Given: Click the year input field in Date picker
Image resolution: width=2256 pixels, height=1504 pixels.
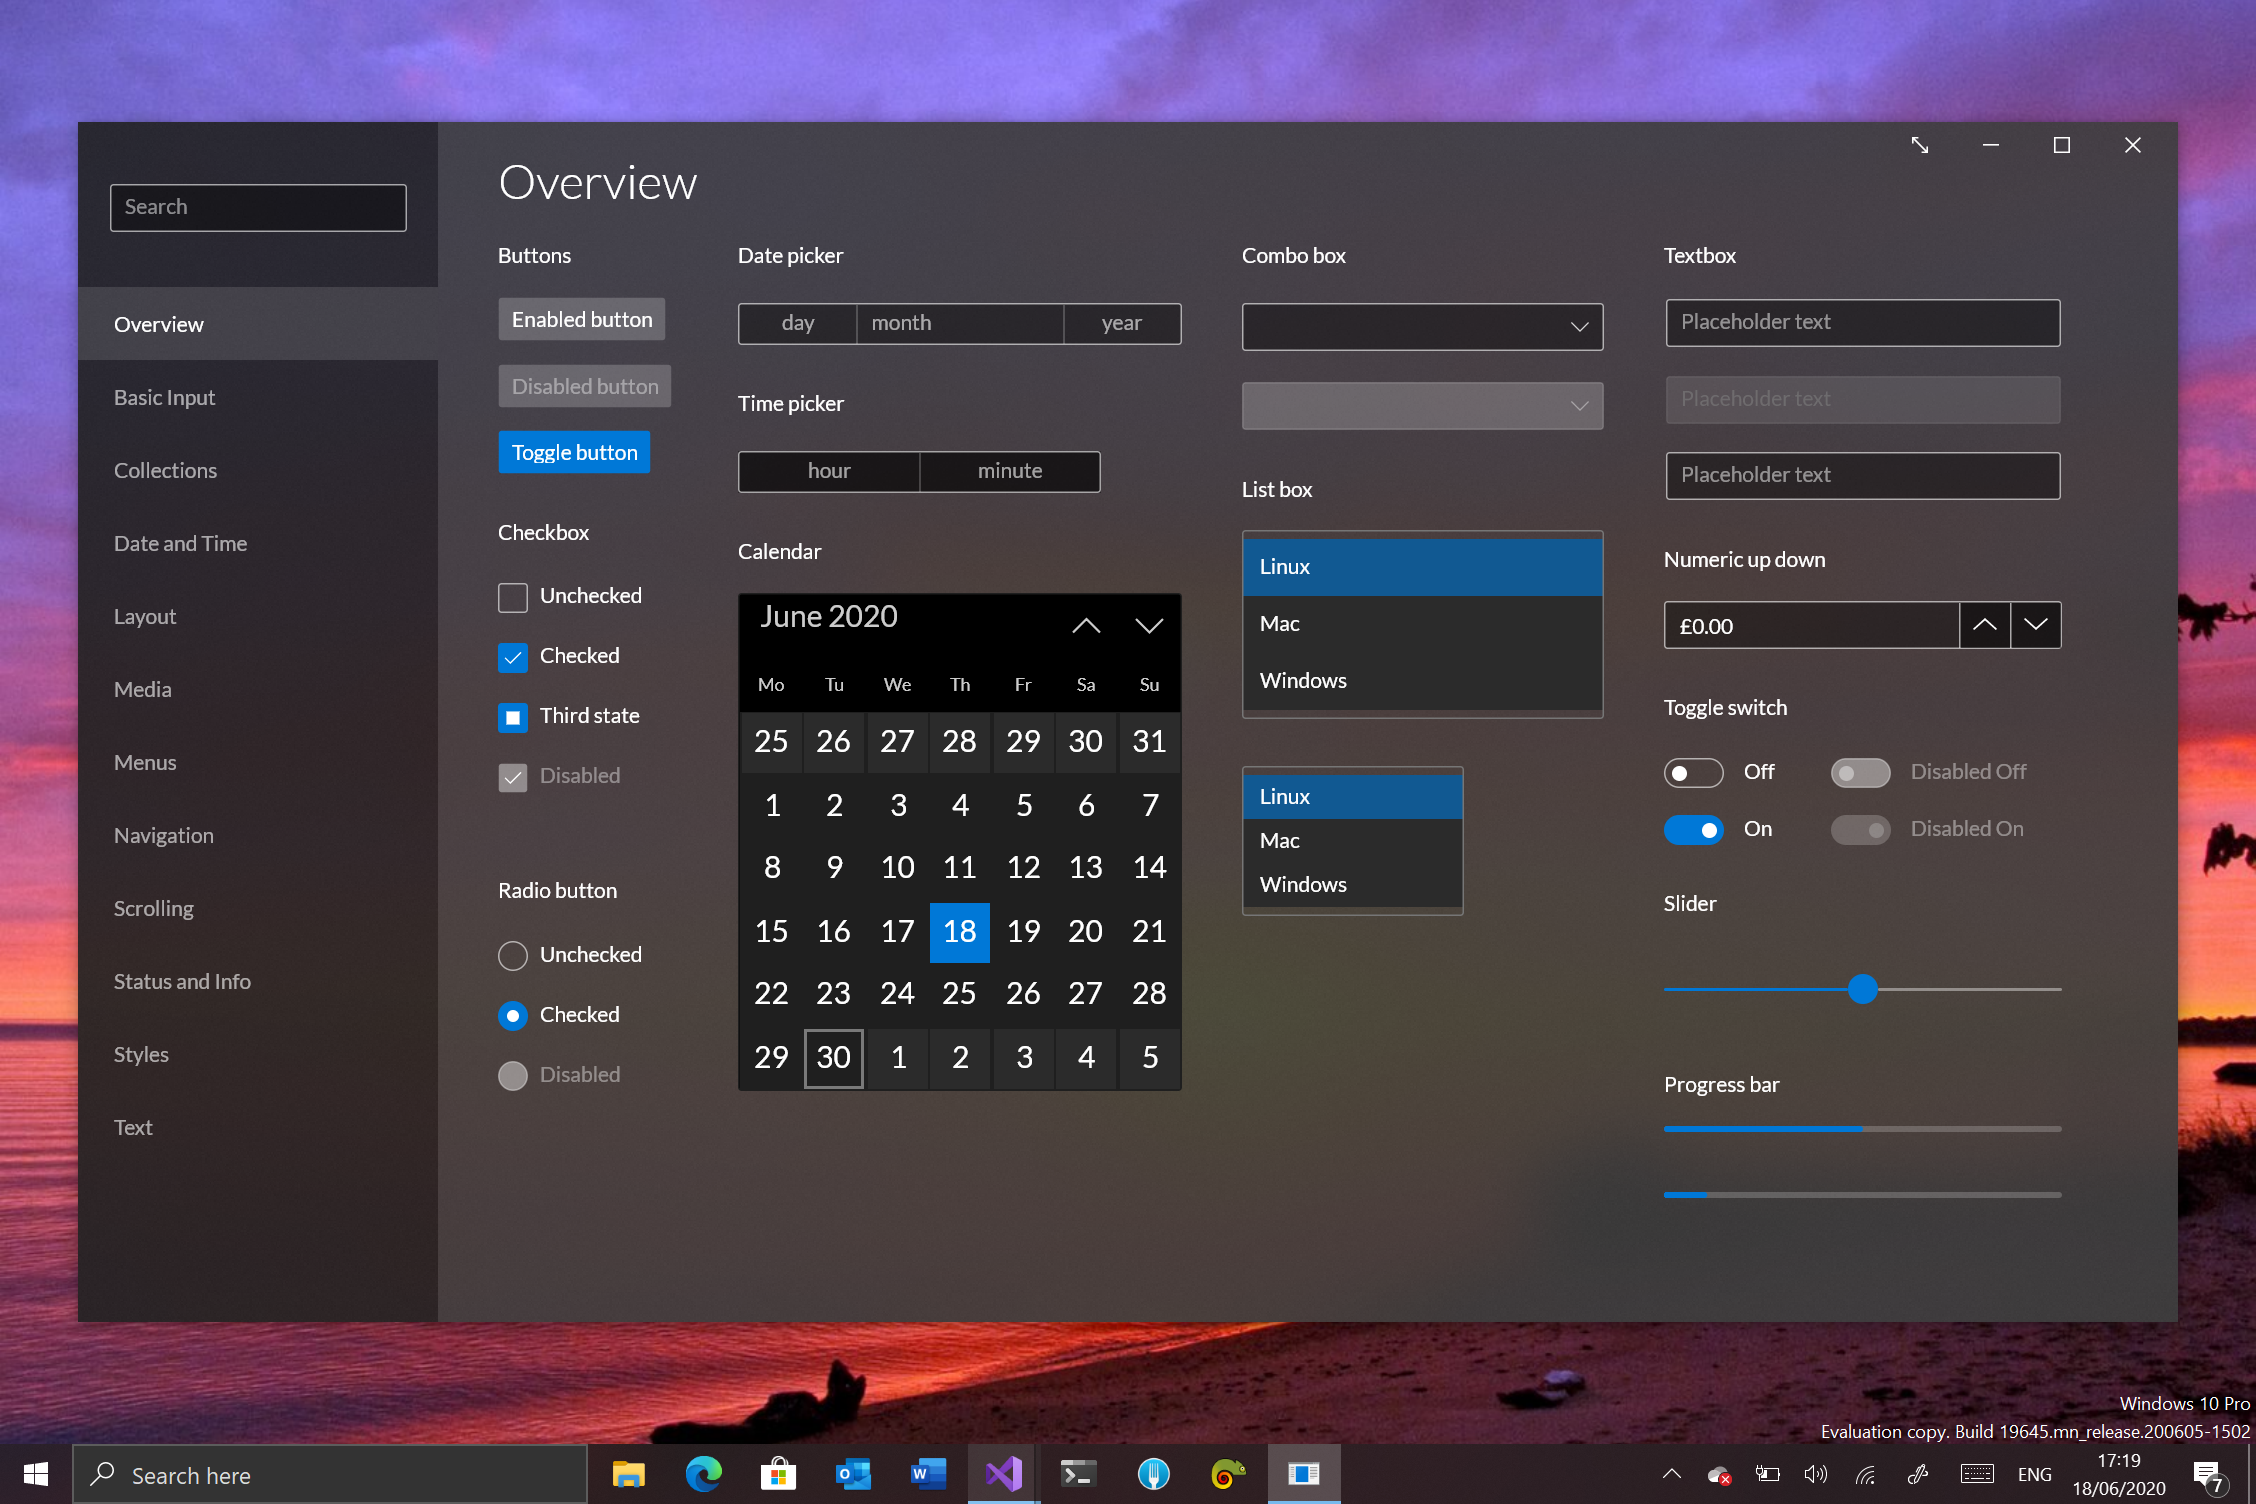Looking at the screenshot, I should tap(1120, 321).
